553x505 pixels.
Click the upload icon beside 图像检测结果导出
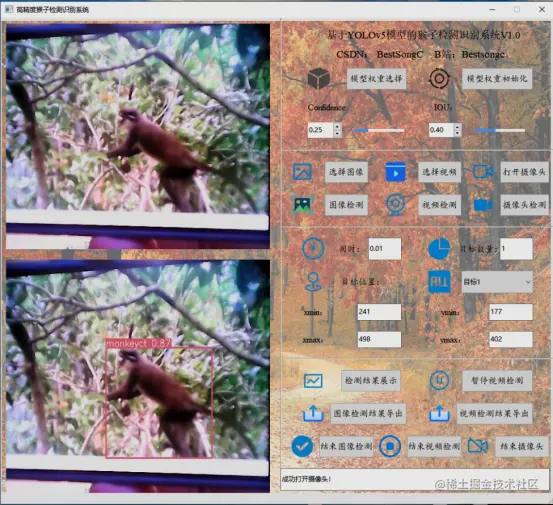coord(313,413)
